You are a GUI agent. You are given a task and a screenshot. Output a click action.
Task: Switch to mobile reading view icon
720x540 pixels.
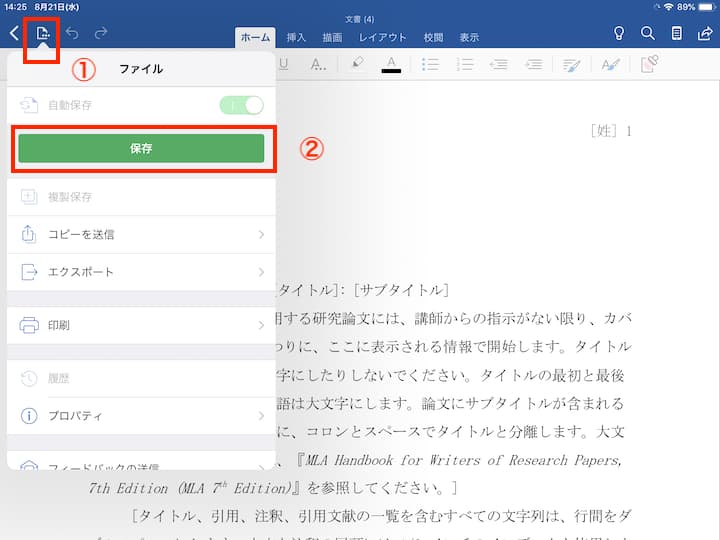pyautogui.click(x=676, y=33)
